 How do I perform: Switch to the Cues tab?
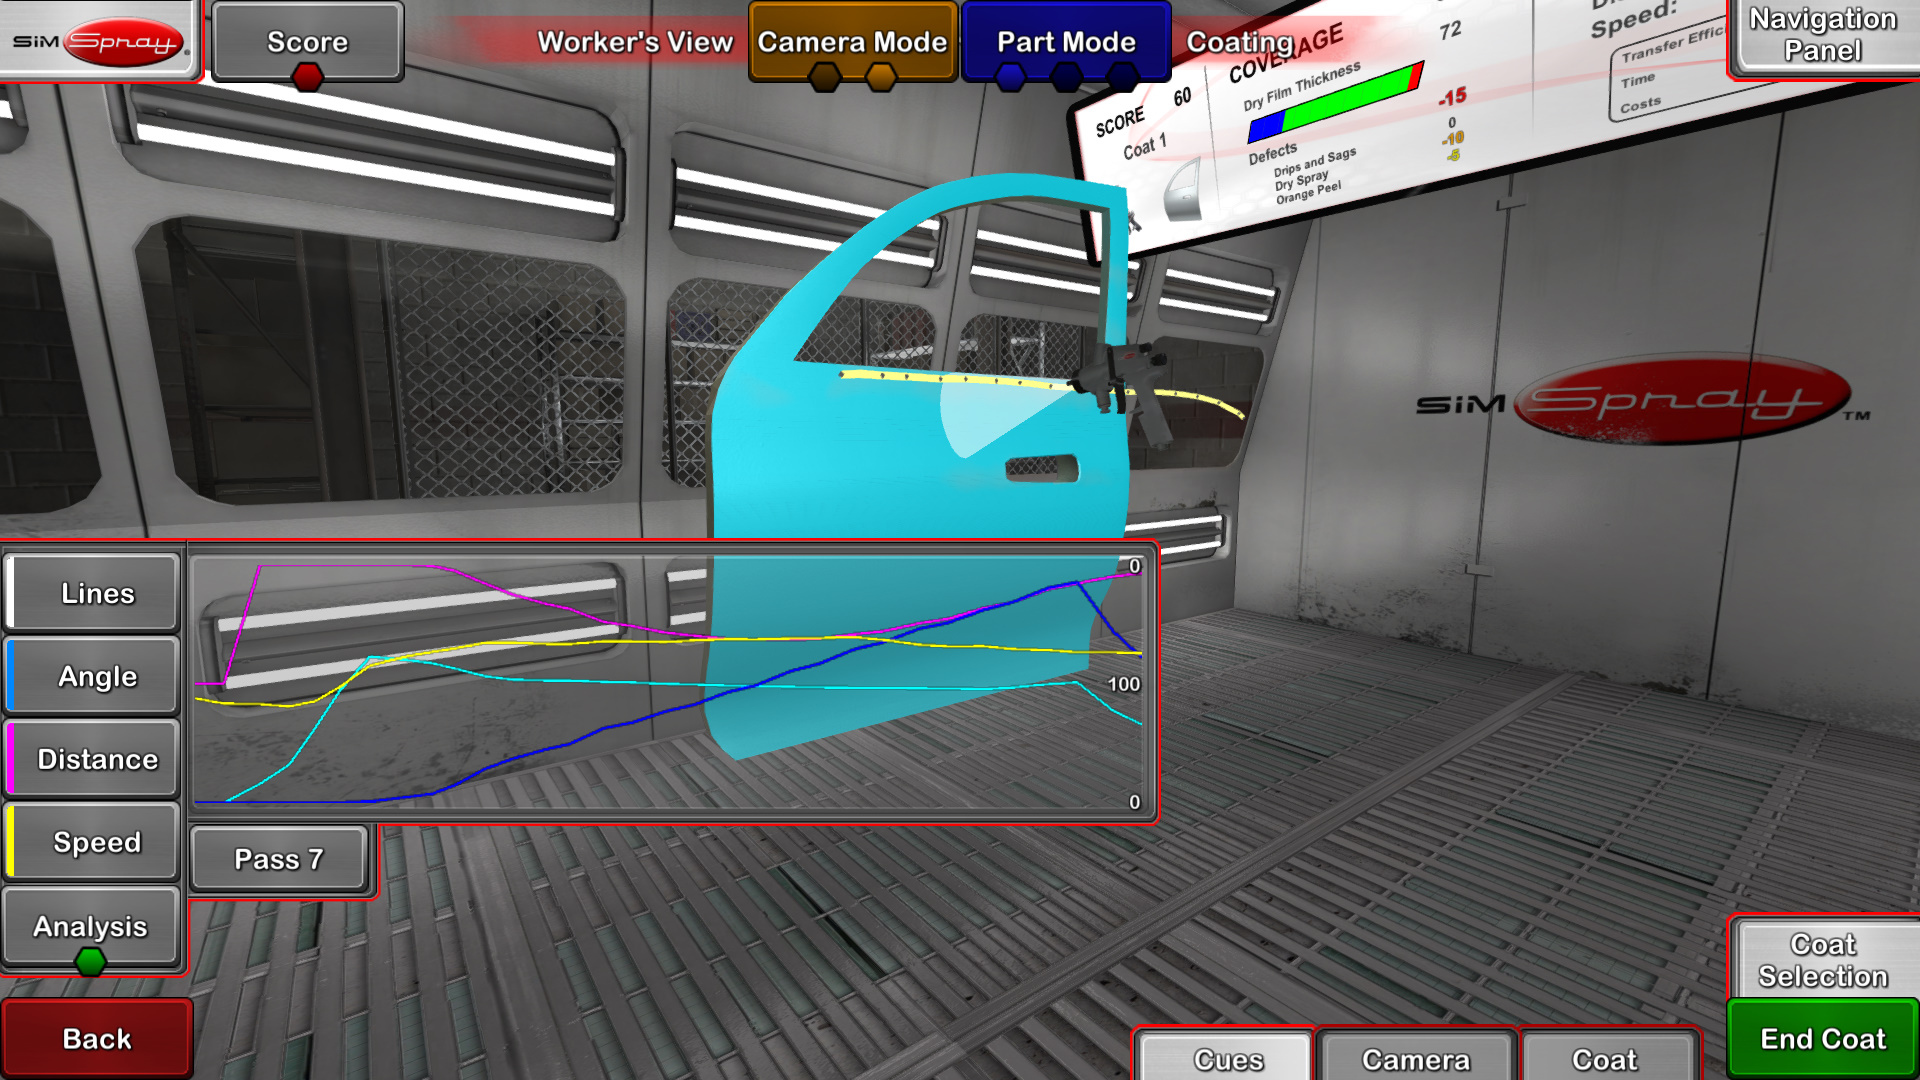pyautogui.click(x=1227, y=1058)
